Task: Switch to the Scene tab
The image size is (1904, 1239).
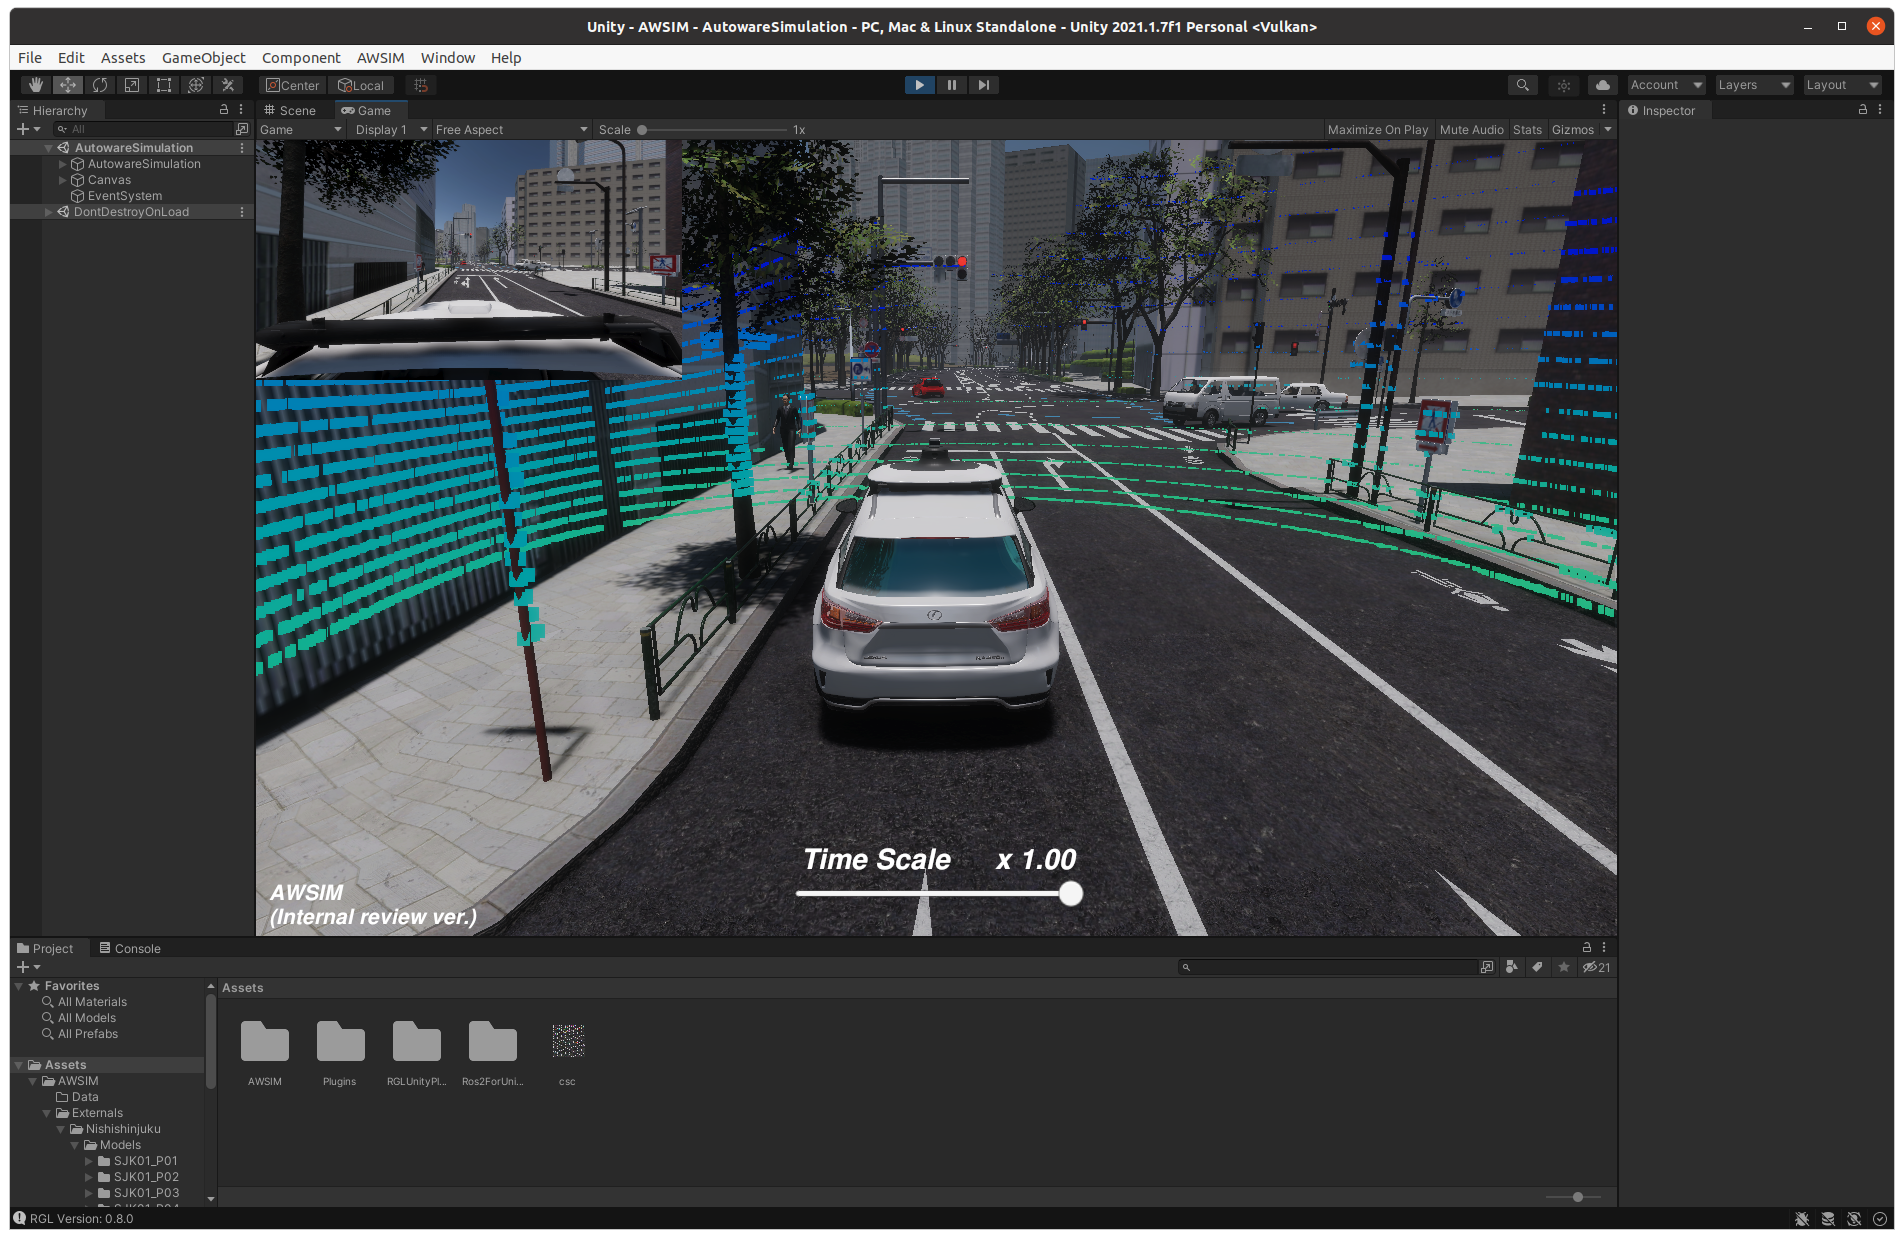Action: click(290, 110)
